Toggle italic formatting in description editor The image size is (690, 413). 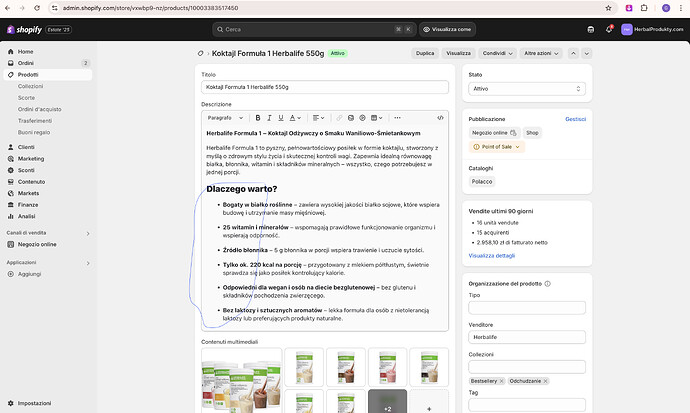point(269,118)
